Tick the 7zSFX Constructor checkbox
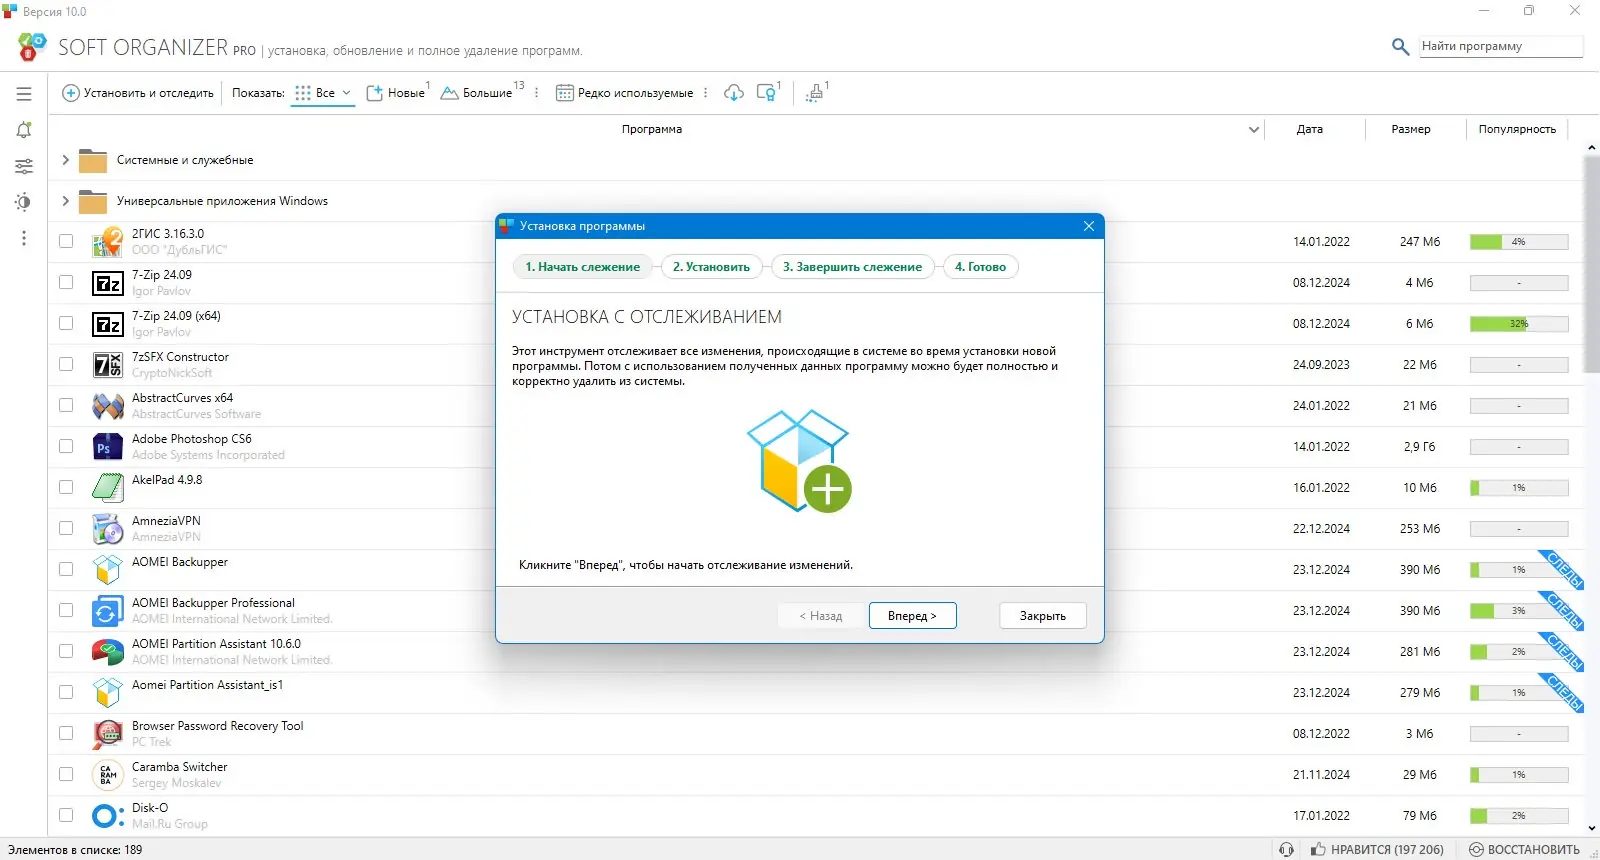Viewport: 1600px width, 860px height. [x=66, y=364]
